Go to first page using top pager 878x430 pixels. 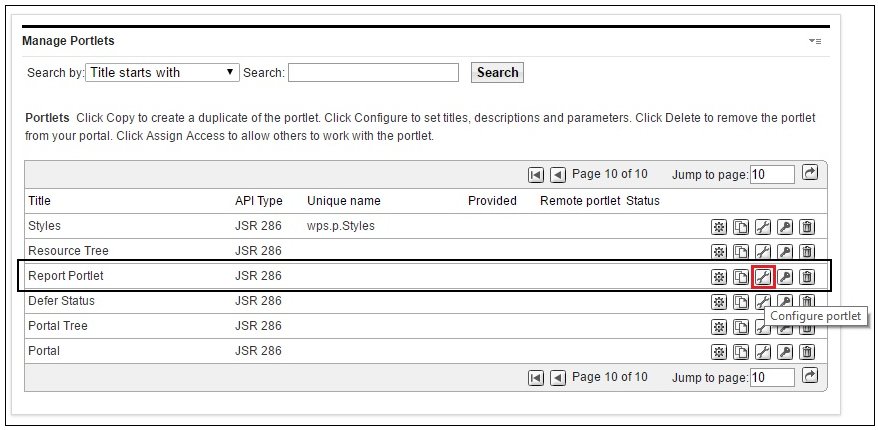pyautogui.click(x=536, y=175)
